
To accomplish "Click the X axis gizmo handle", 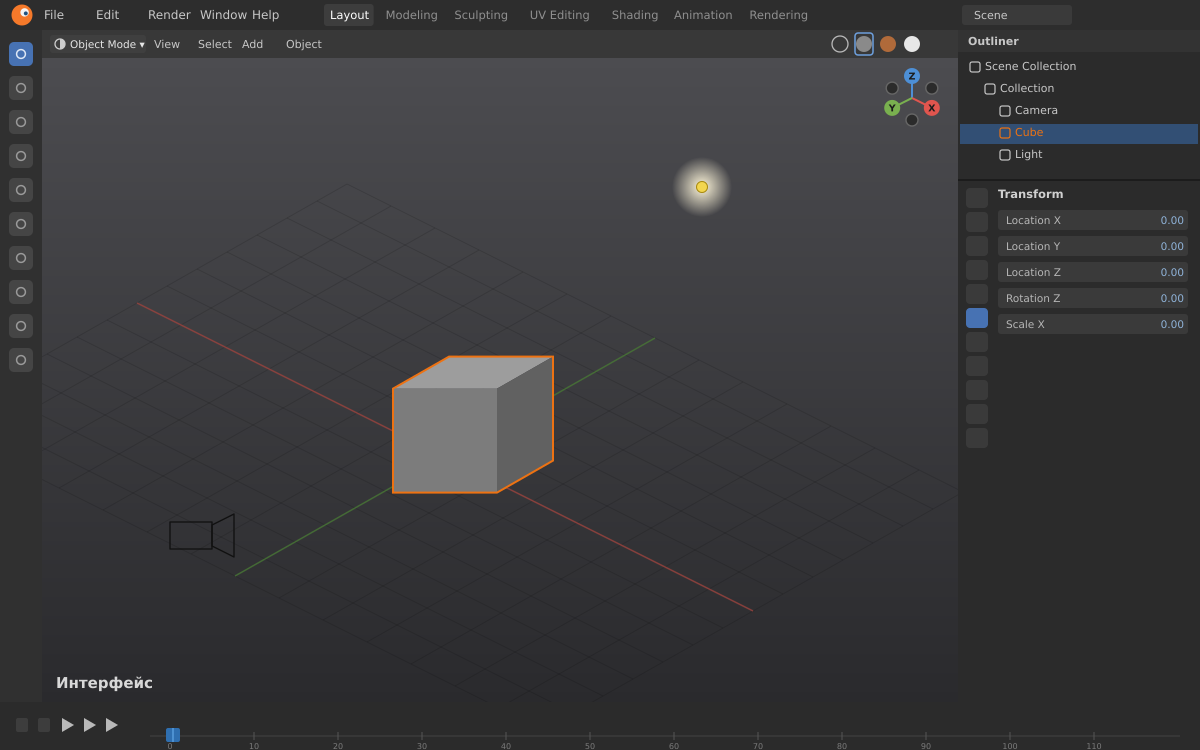I will pos(932,108).
